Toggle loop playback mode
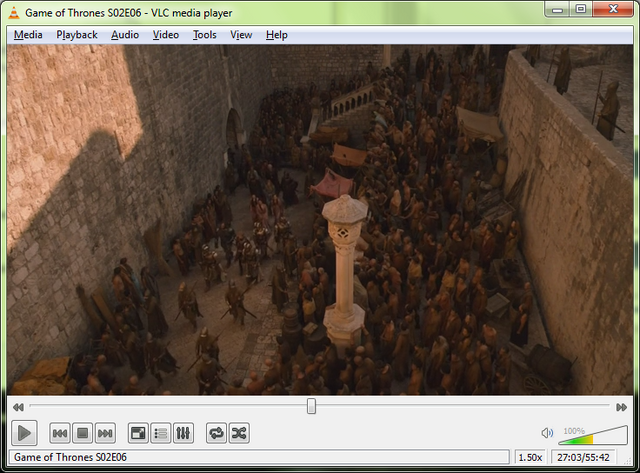Viewport: 640px width, 473px height. [216, 433]
